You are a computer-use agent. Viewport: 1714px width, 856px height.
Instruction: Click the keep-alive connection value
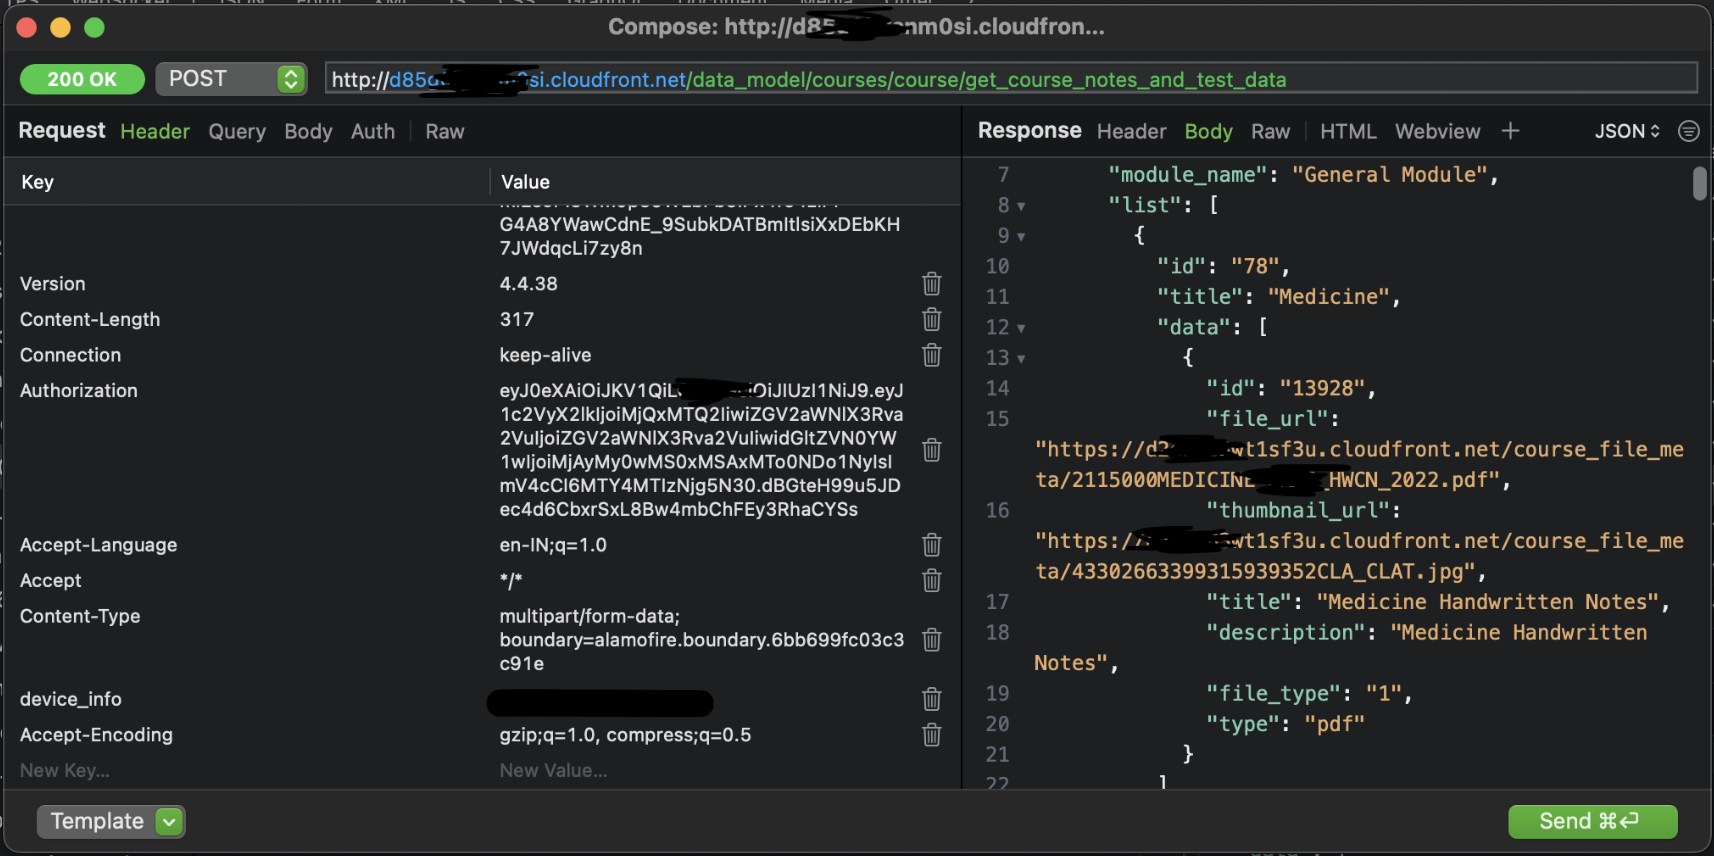(545, 355)
